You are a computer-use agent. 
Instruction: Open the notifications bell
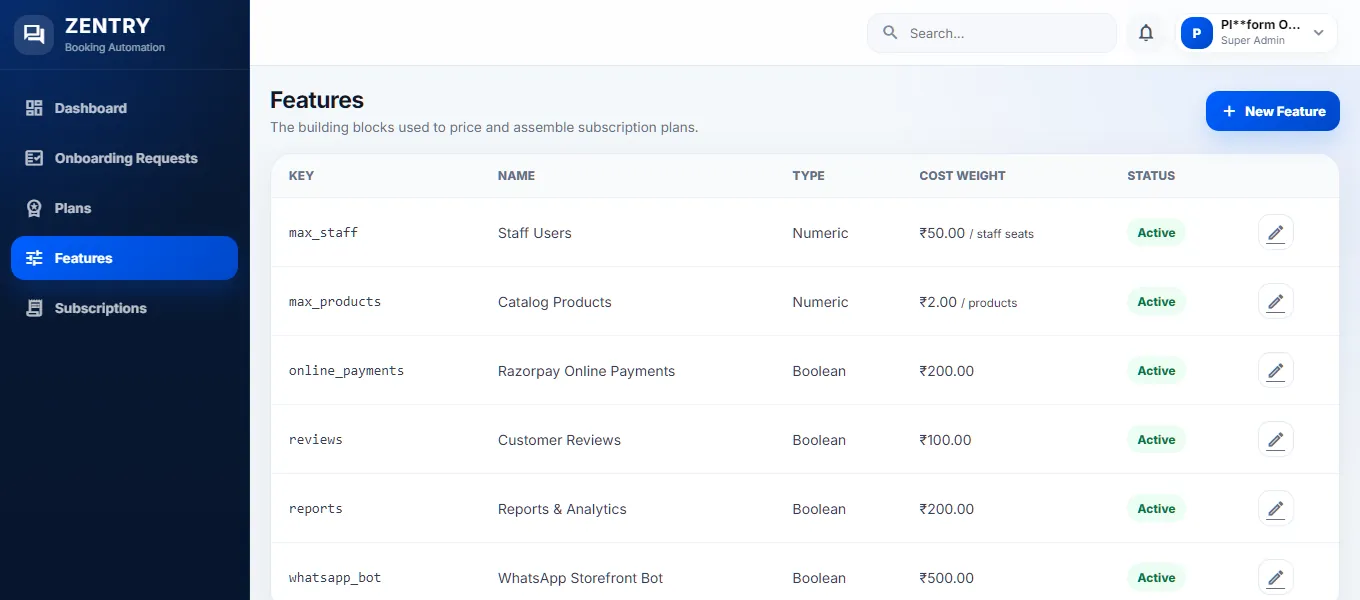[x=1146, y=33]
